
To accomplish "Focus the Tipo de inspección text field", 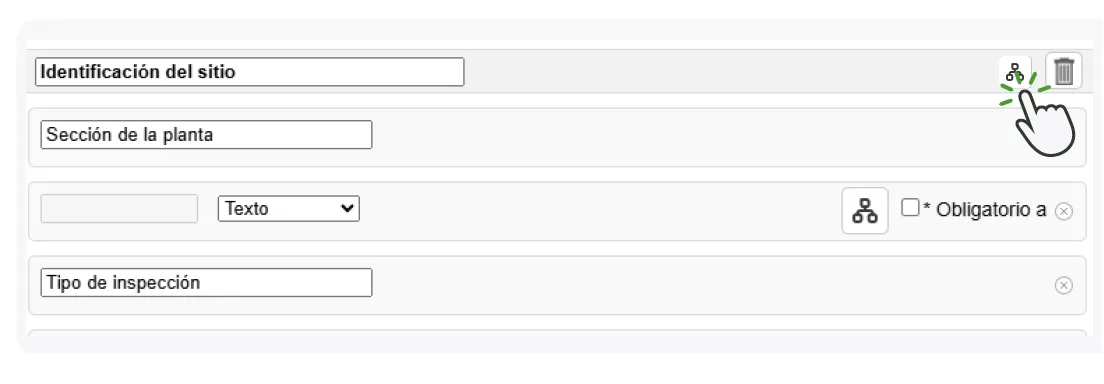I will click(x=206, y=283).
